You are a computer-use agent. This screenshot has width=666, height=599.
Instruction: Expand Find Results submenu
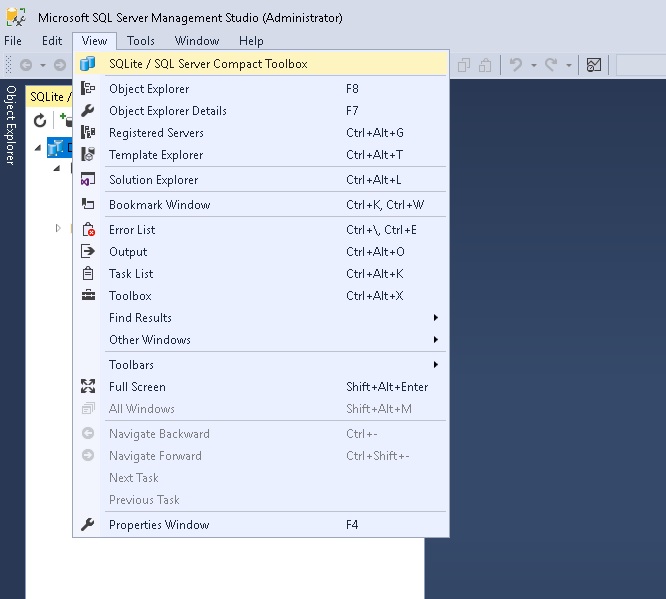point(261,318)
